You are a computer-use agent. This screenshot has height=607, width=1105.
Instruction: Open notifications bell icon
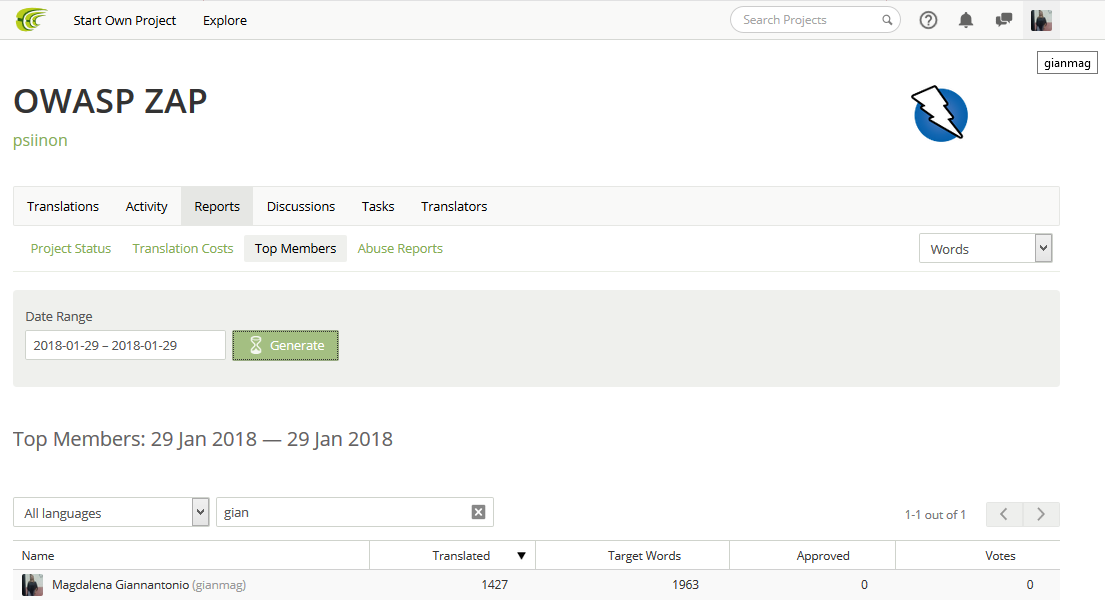point(965,20)
